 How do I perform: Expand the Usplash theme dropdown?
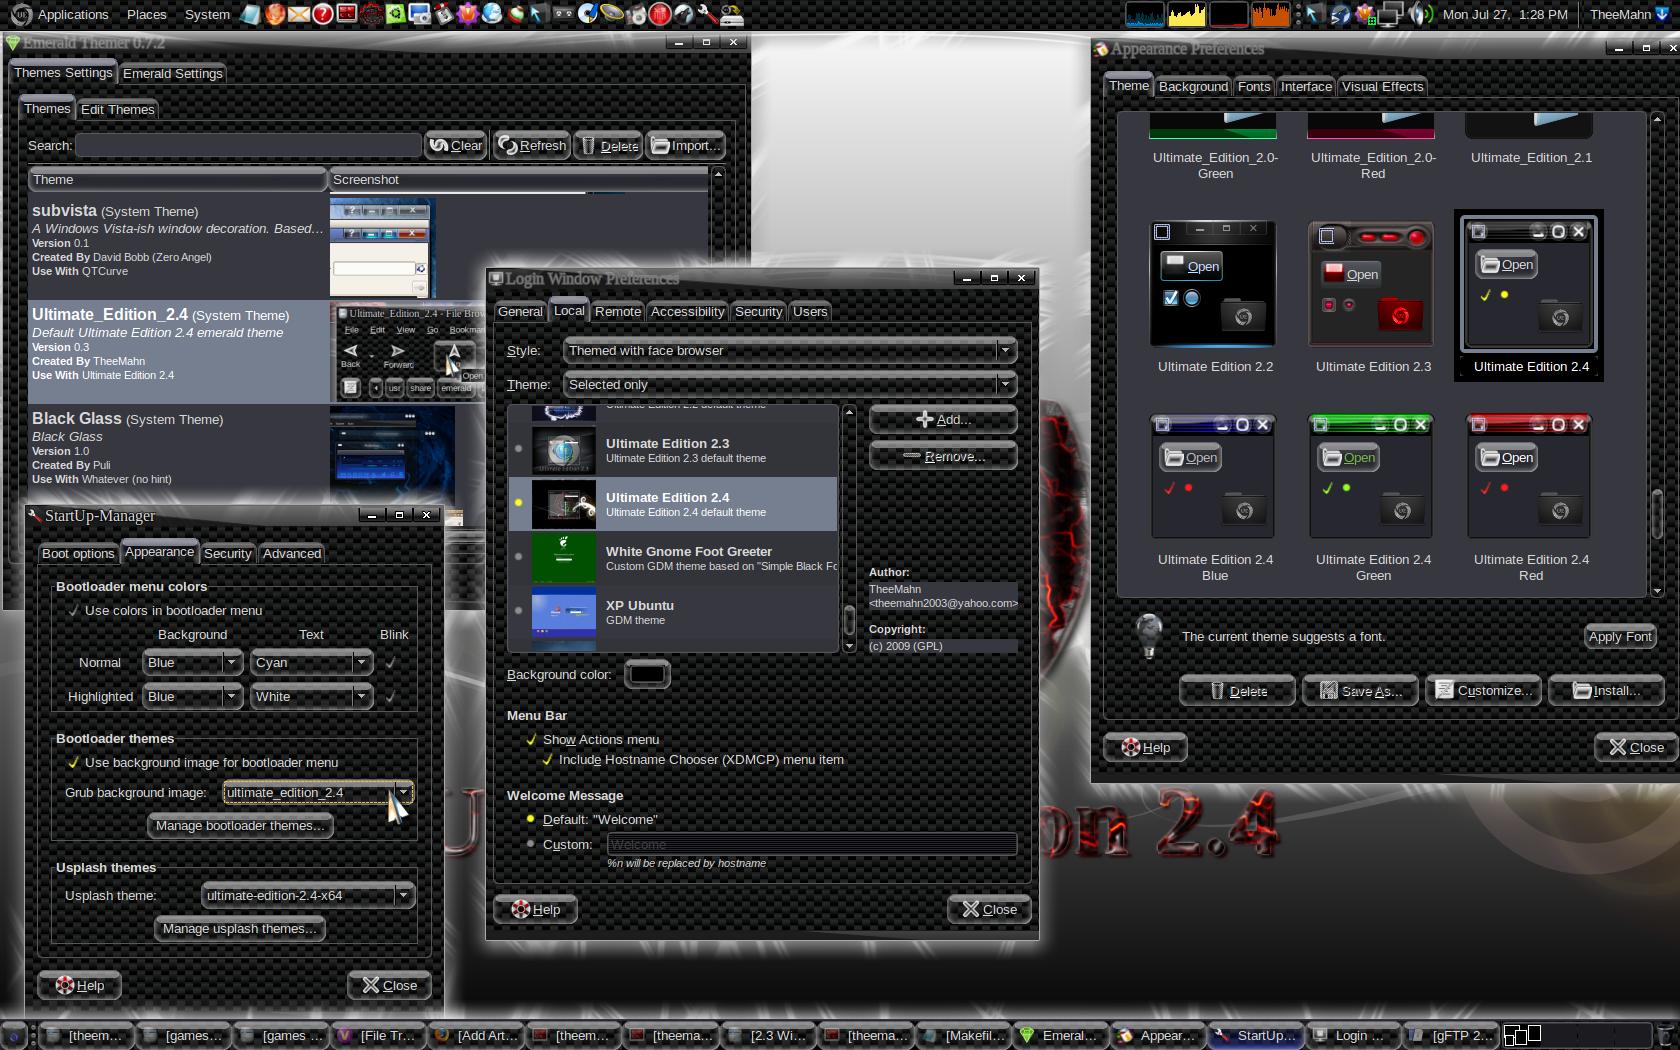[x=307, y=895]
